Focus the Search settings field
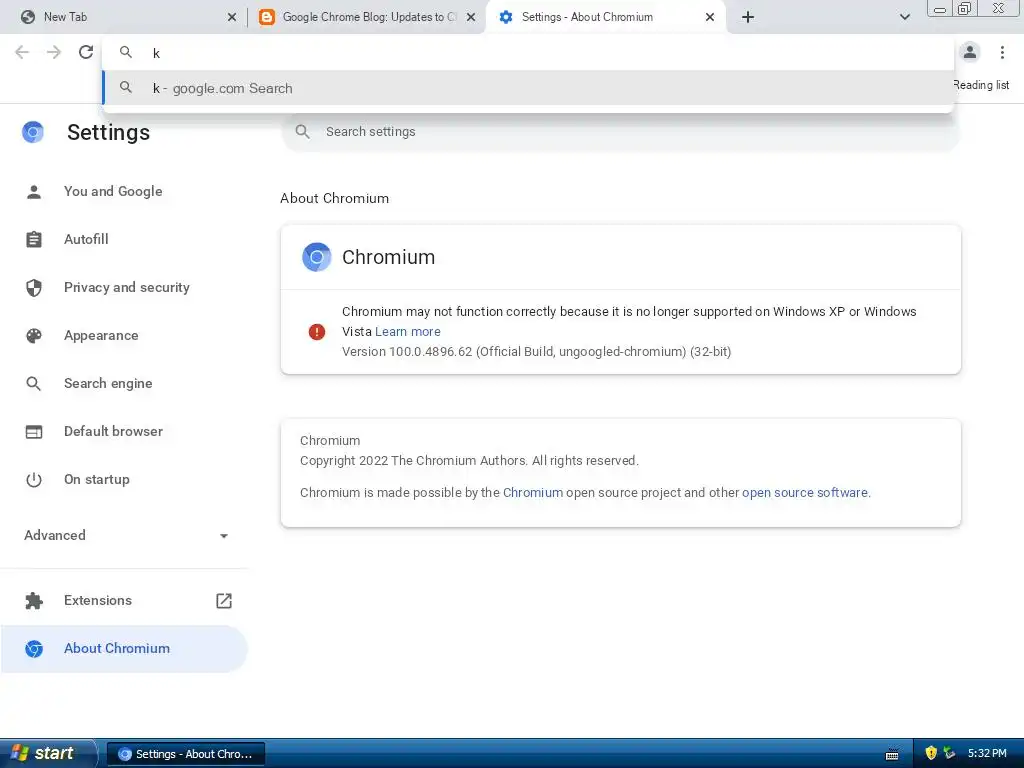The width and height of the screenshot is (1024, 768). (620, 132)
